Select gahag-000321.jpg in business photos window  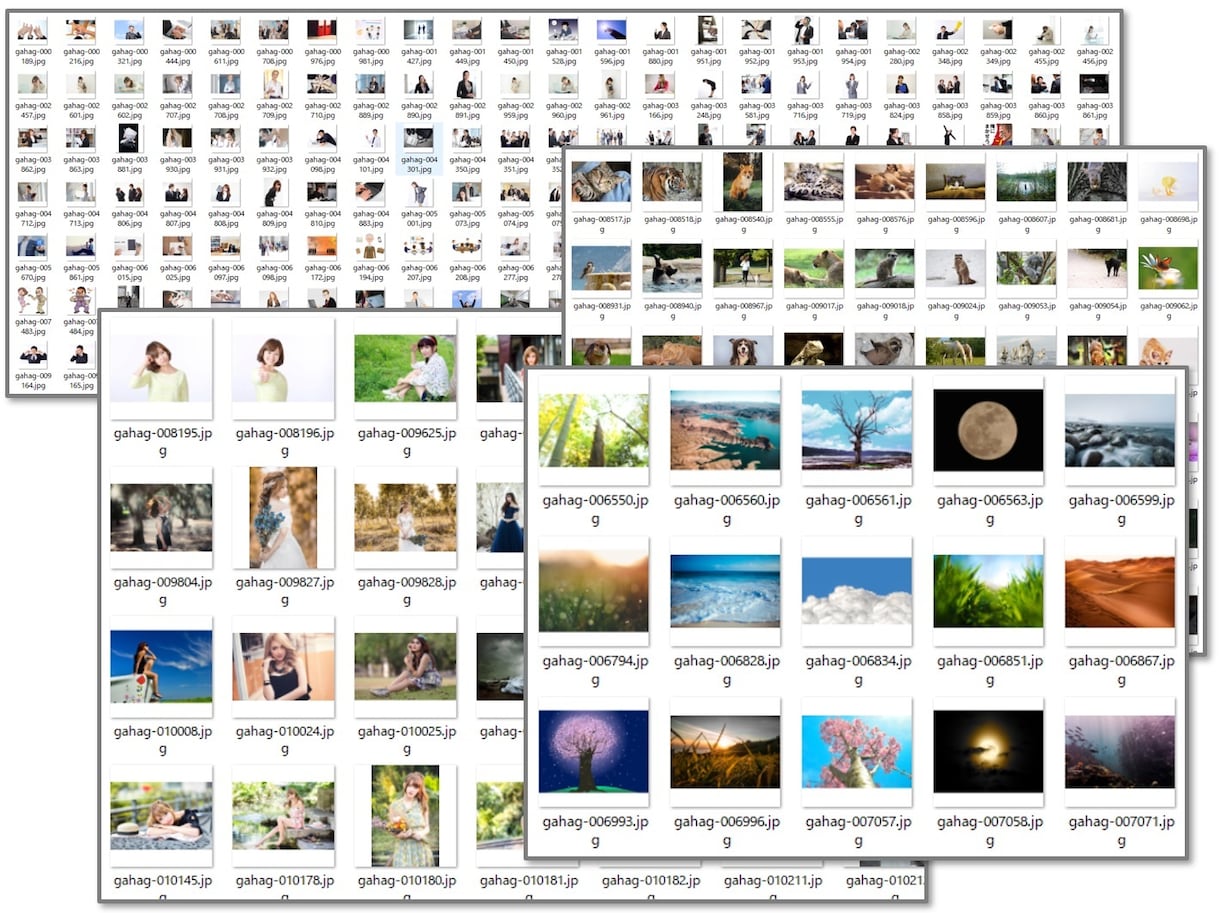[x=129, y=41]
